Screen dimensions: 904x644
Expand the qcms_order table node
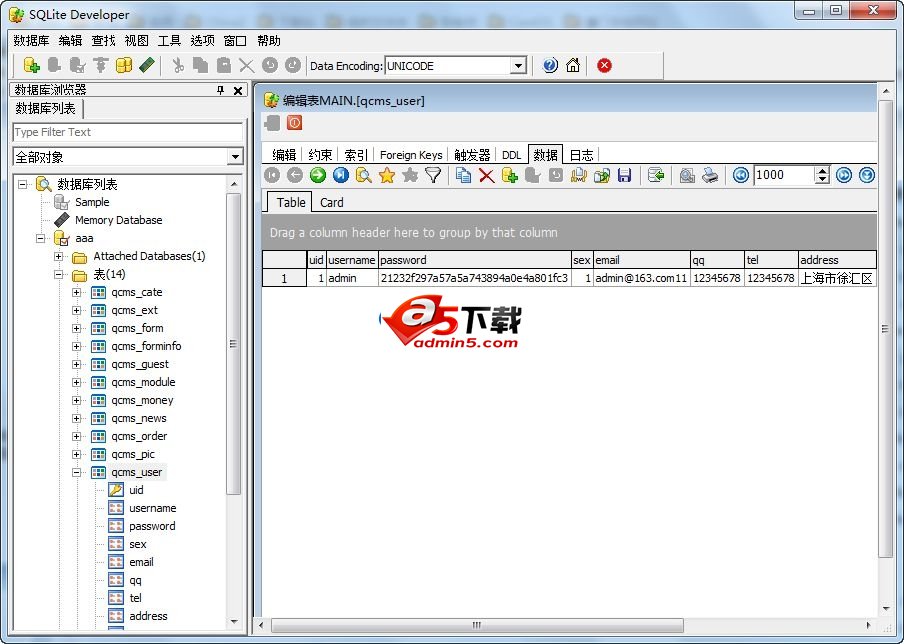click(76, 436)
